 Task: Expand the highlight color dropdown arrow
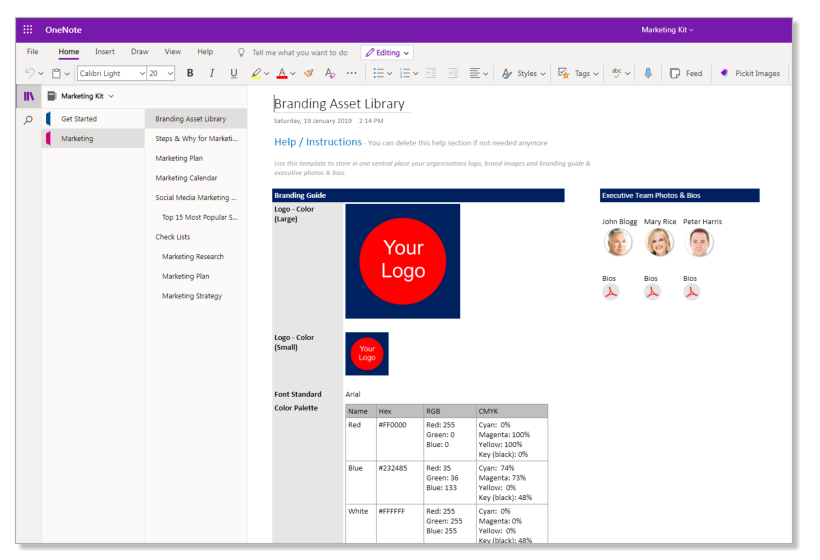click(266, 74)
